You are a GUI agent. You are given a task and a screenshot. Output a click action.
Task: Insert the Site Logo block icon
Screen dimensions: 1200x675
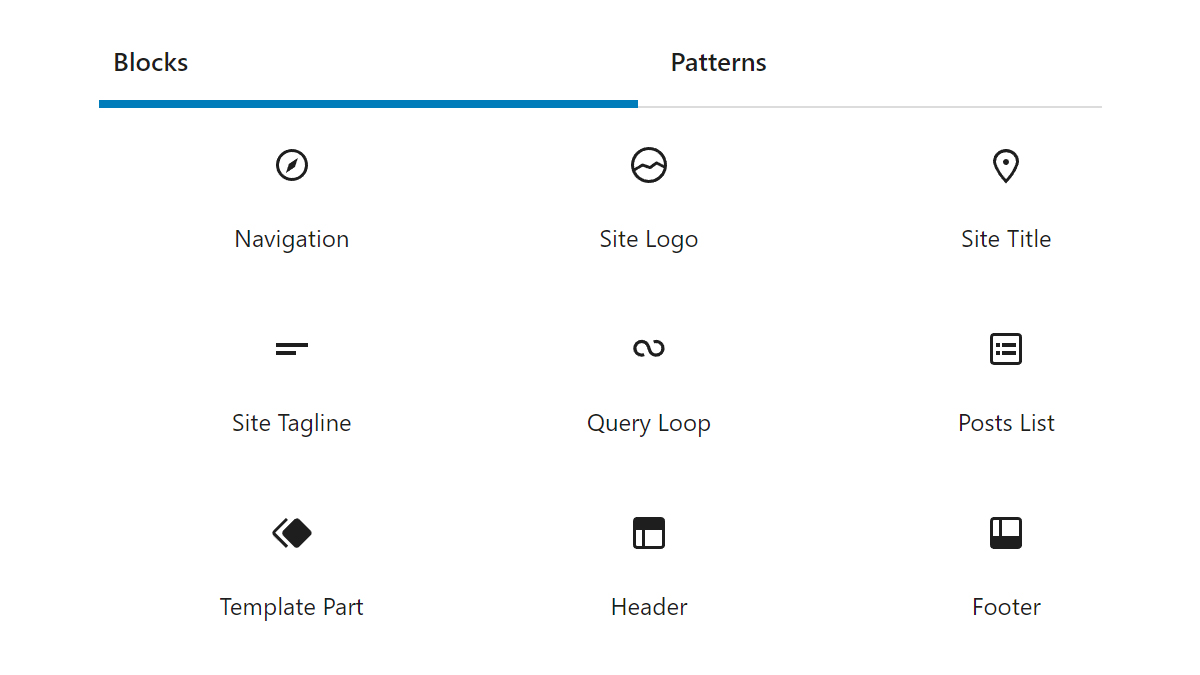coord(649,165)
